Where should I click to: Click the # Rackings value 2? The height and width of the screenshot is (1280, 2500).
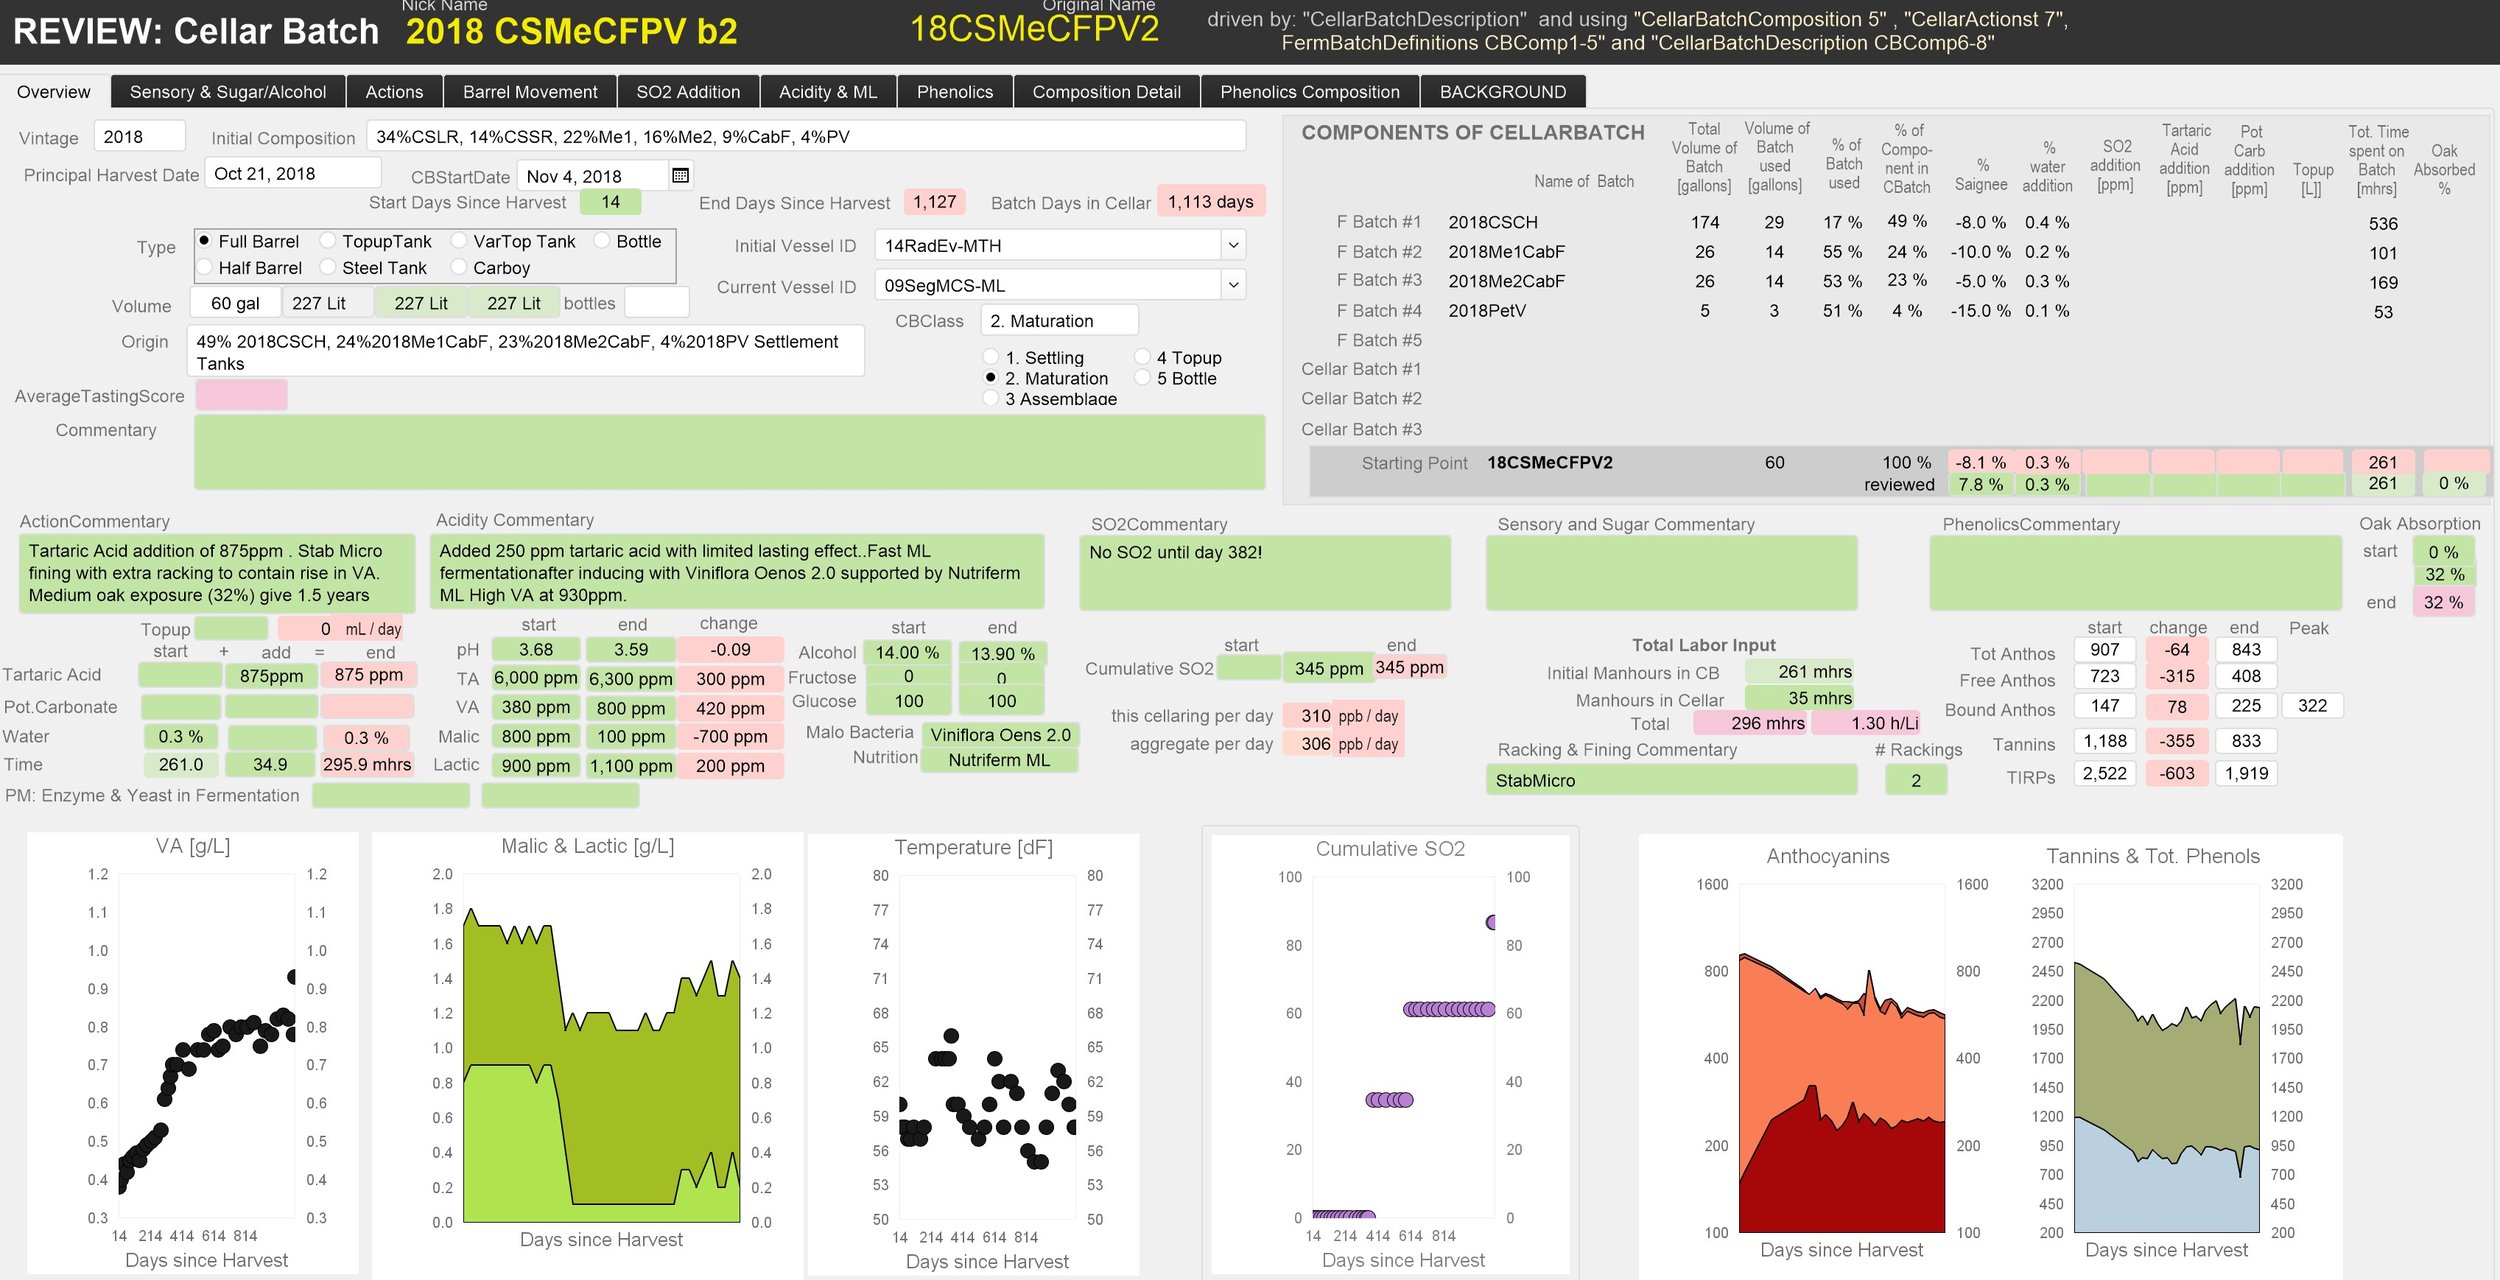tap(1916, 780)
